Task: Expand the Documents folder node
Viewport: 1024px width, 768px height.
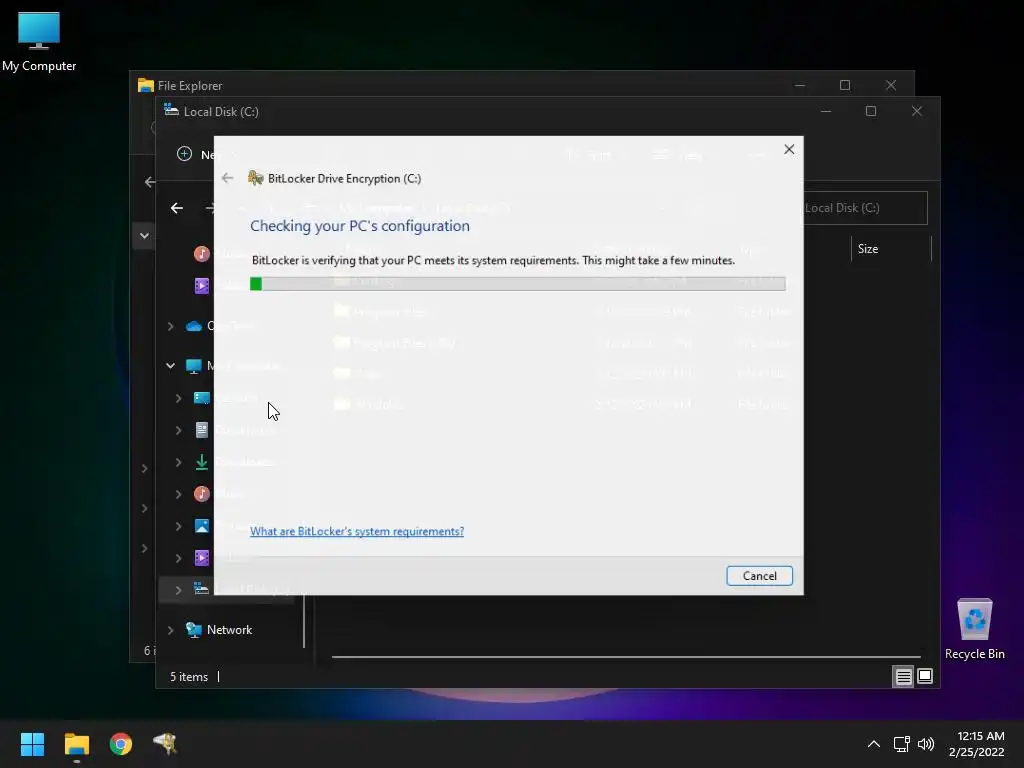Action: pyautogui.click(x=178, y=430)
